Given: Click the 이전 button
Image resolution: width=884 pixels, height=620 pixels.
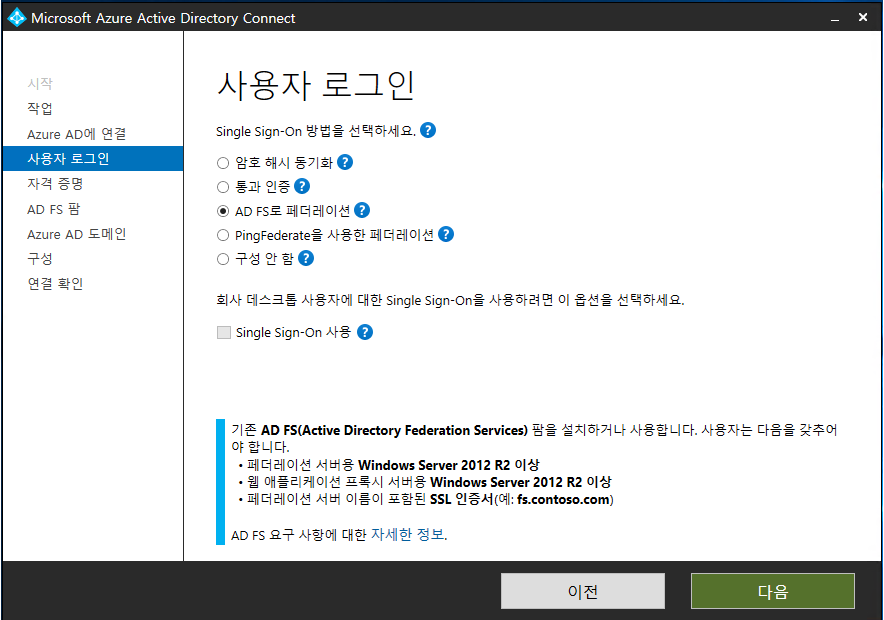Looking at the screenshot, I should (x=583, y=591).
